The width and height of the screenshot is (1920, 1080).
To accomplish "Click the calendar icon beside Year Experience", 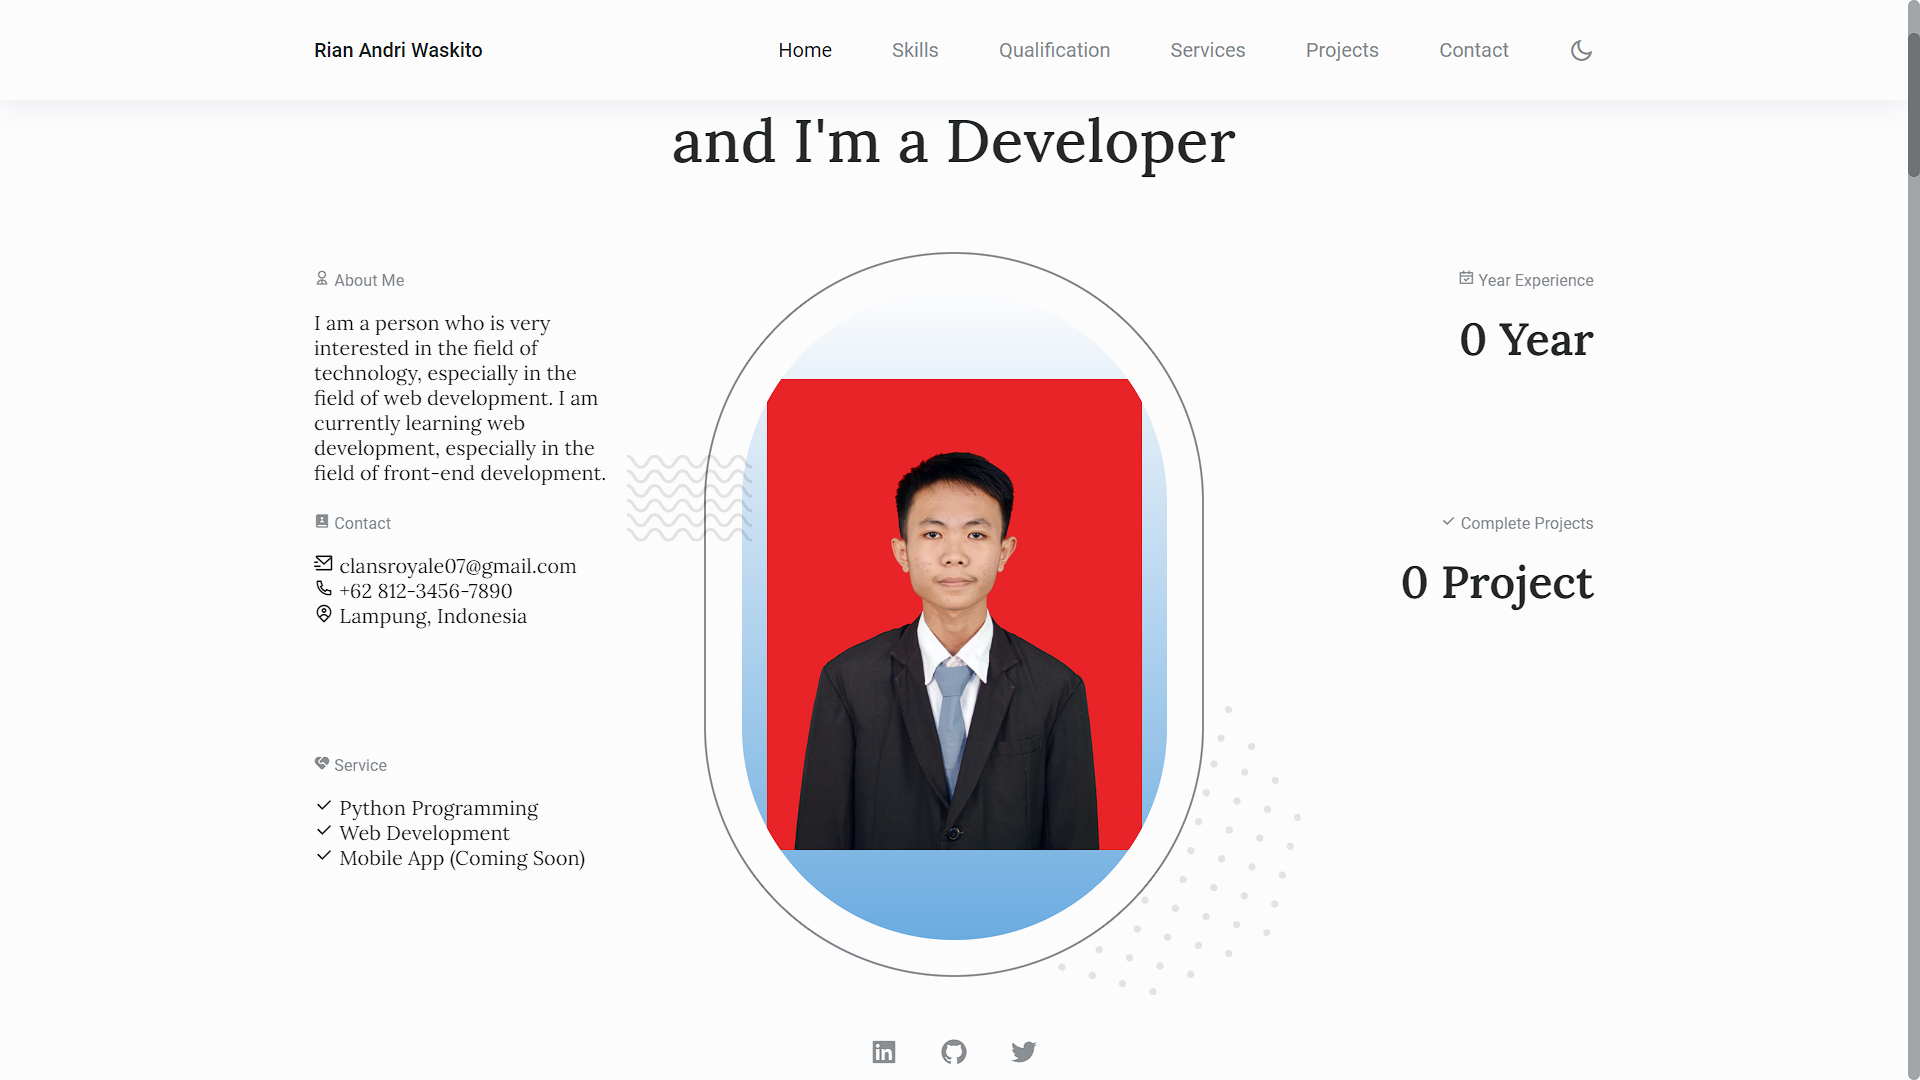I will [1465, 277].
